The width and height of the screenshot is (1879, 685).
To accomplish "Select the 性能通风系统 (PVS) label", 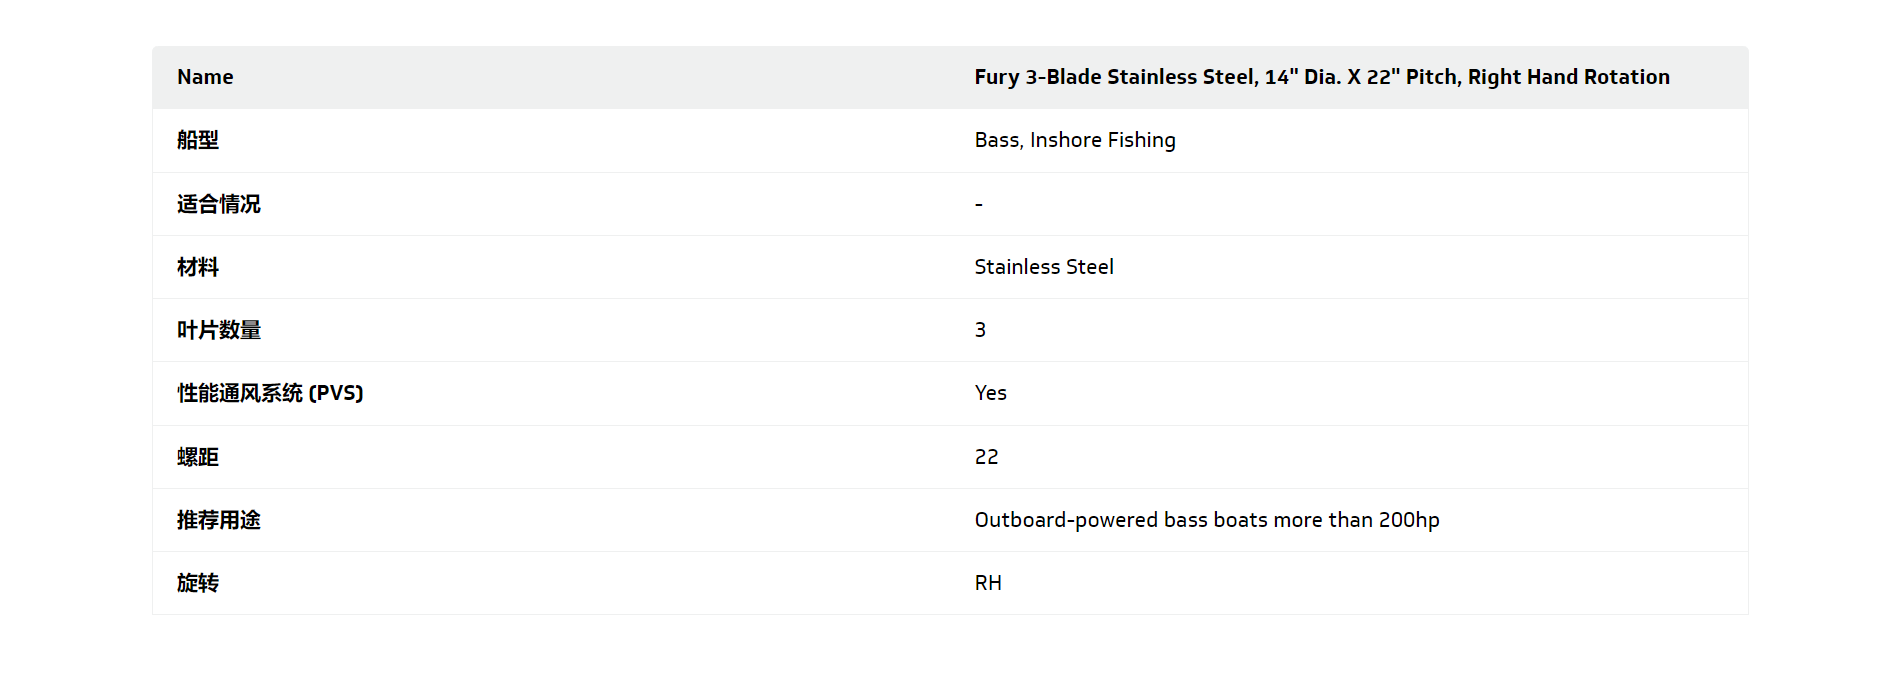I will point(270,393).
